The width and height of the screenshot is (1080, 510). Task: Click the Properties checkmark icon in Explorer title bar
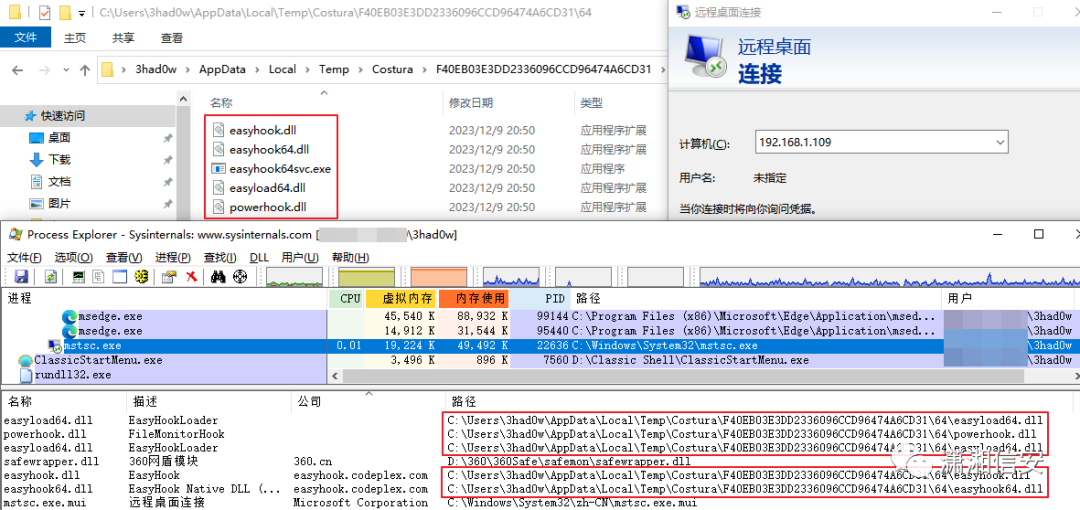[x=44, y=12]
